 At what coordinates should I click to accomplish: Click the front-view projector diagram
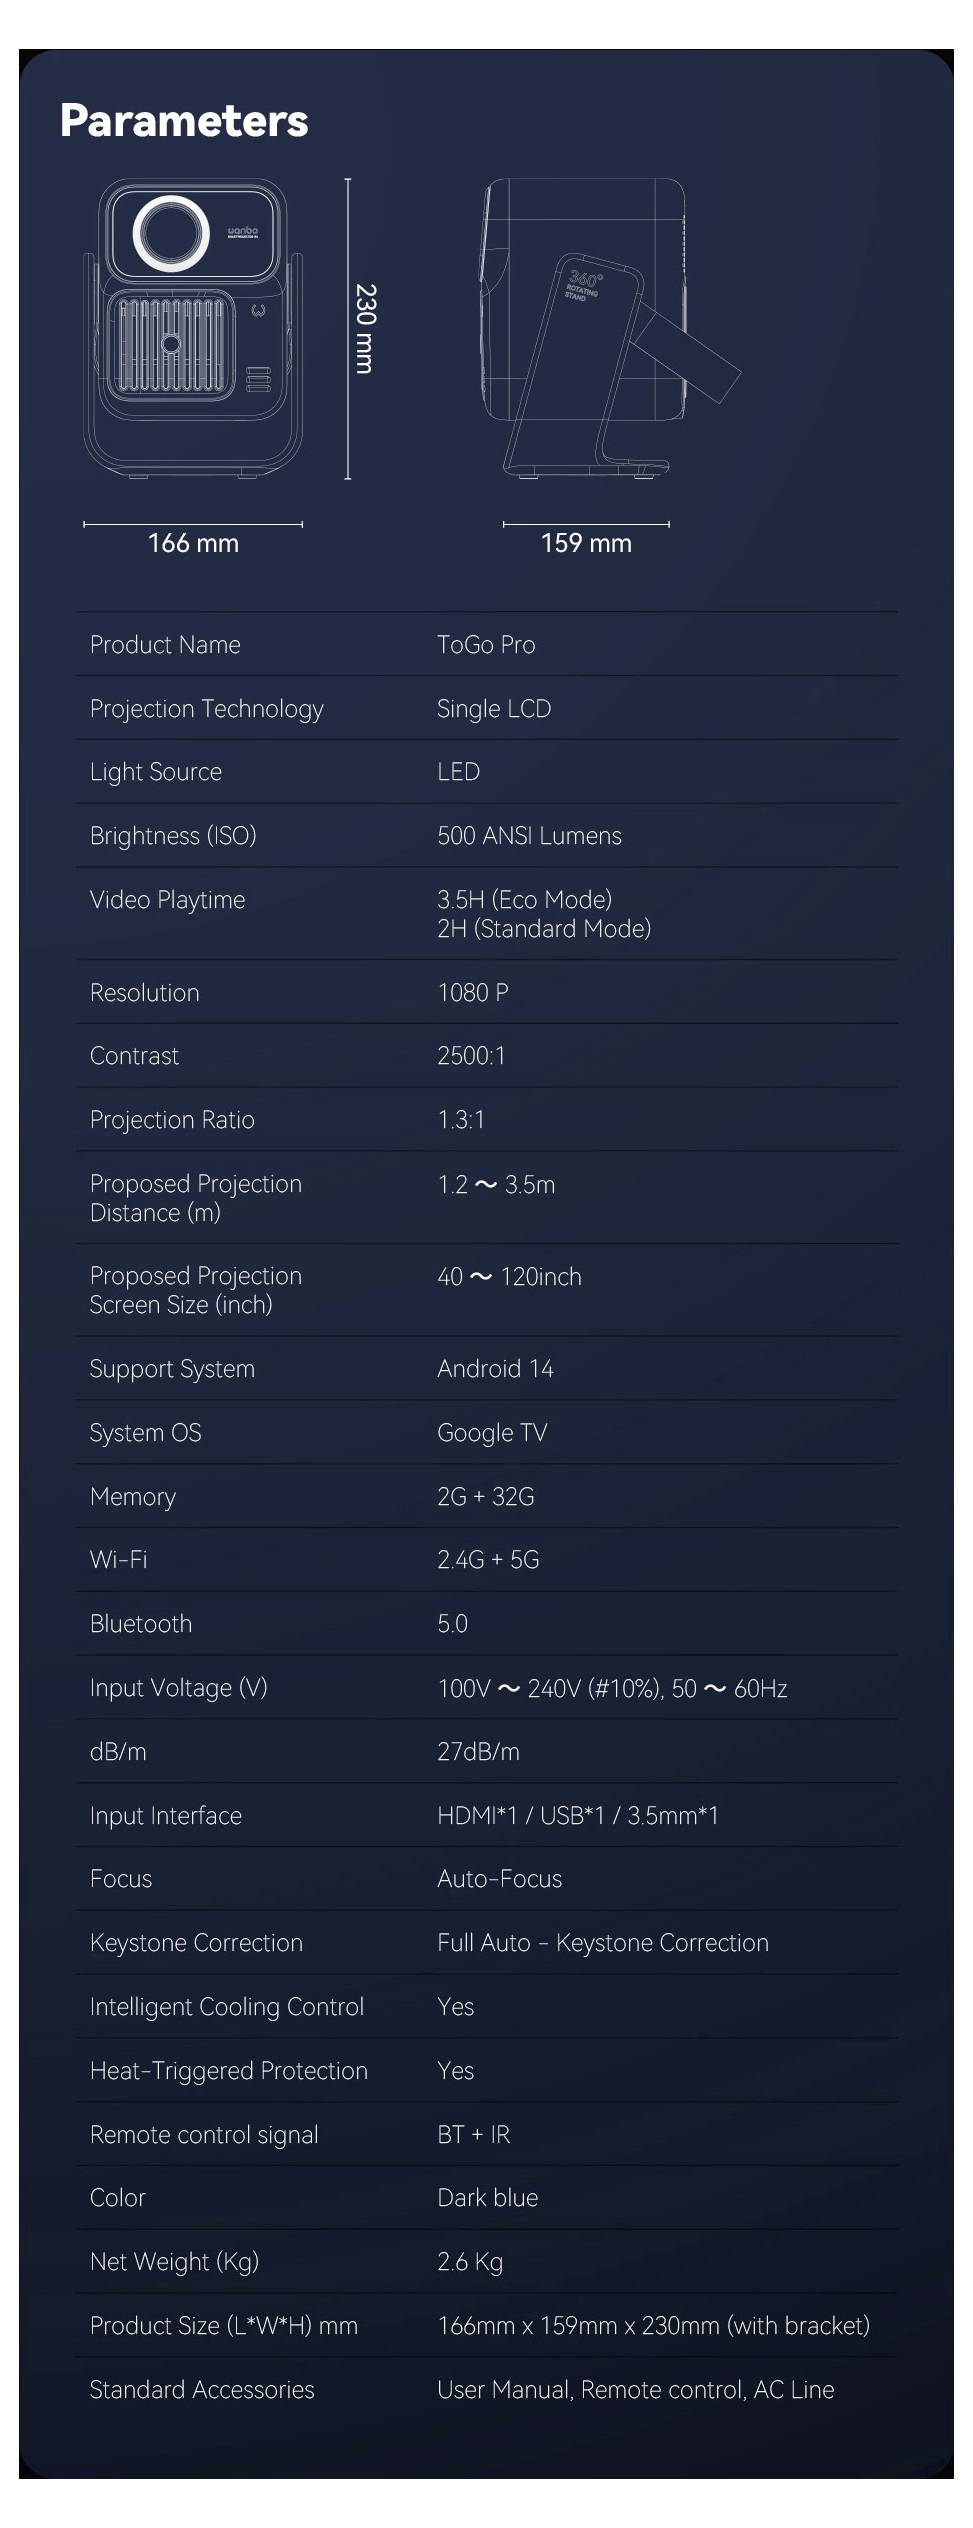[x=193, y=329]
